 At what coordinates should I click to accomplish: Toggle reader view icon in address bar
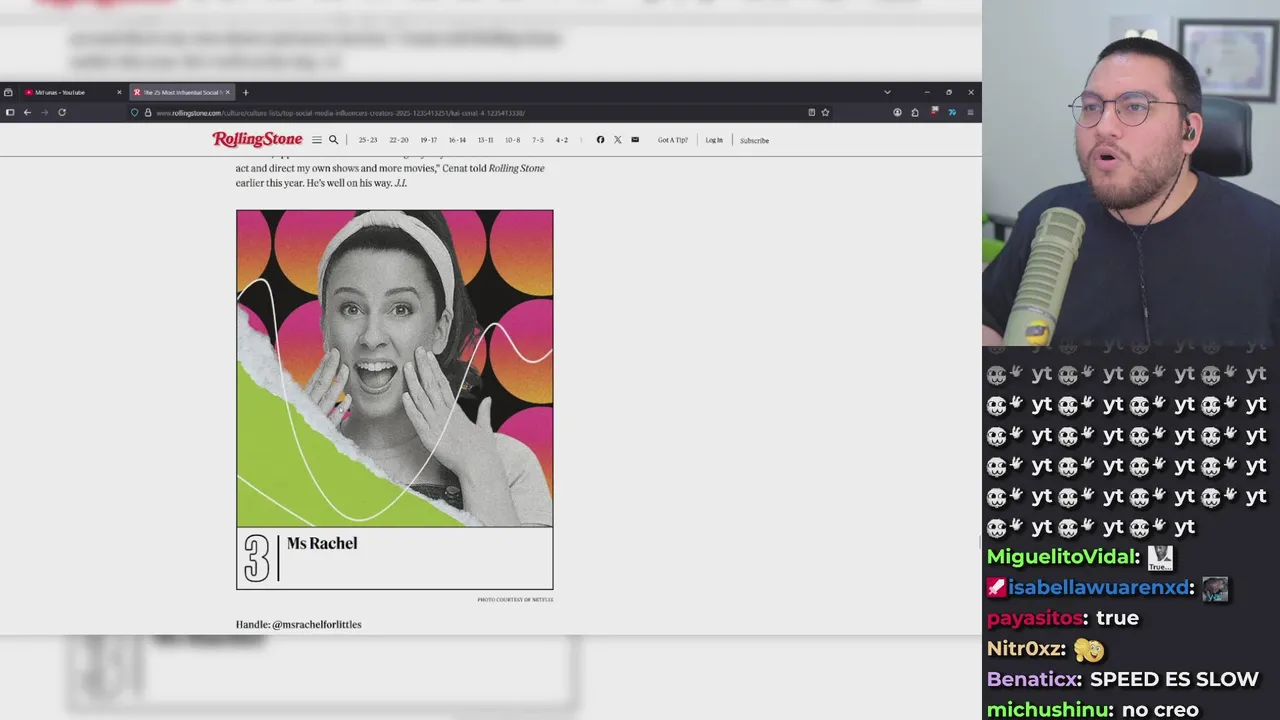(811, 113)
